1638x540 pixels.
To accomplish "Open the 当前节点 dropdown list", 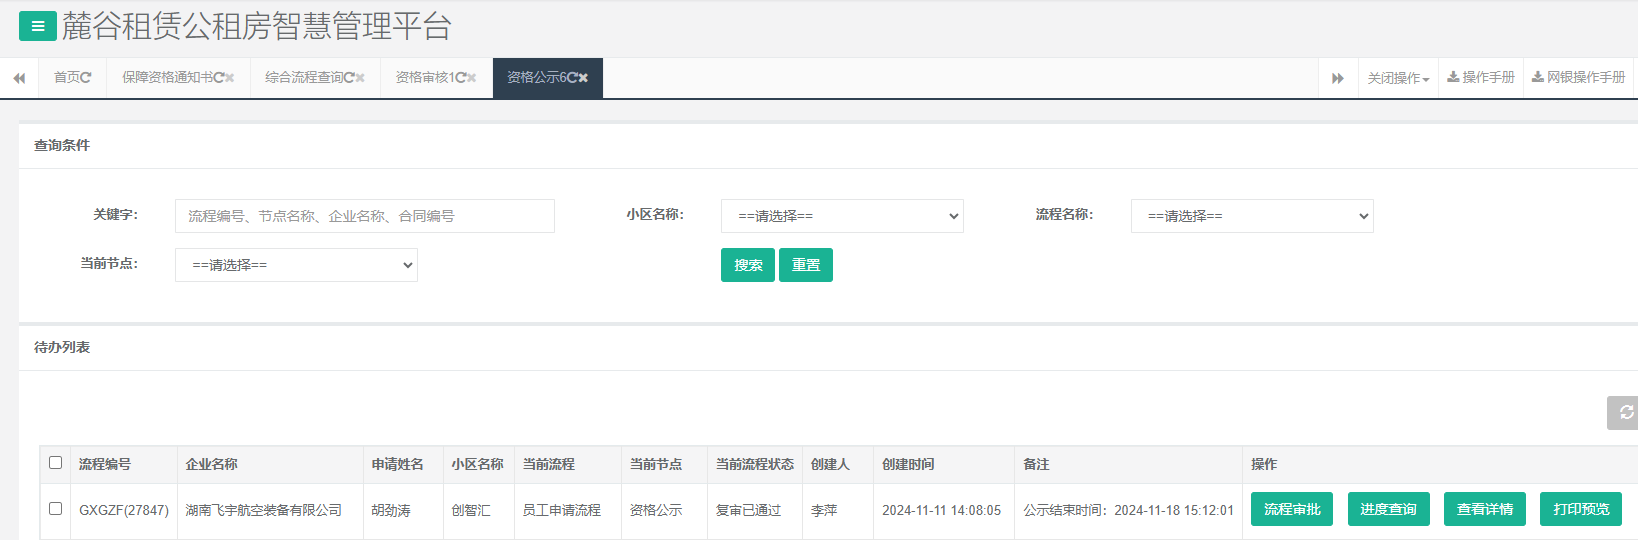I will pos(296,265).
